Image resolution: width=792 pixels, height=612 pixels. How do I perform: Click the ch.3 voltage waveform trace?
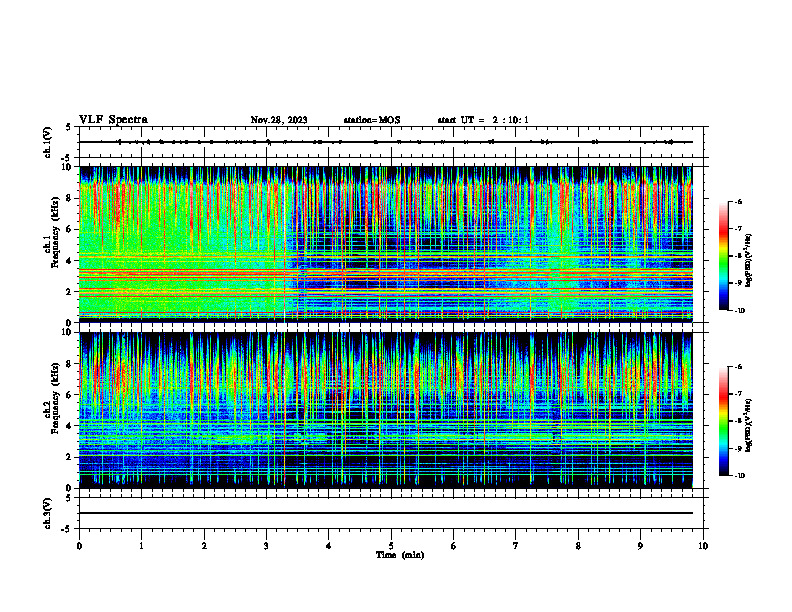[386, 513]
